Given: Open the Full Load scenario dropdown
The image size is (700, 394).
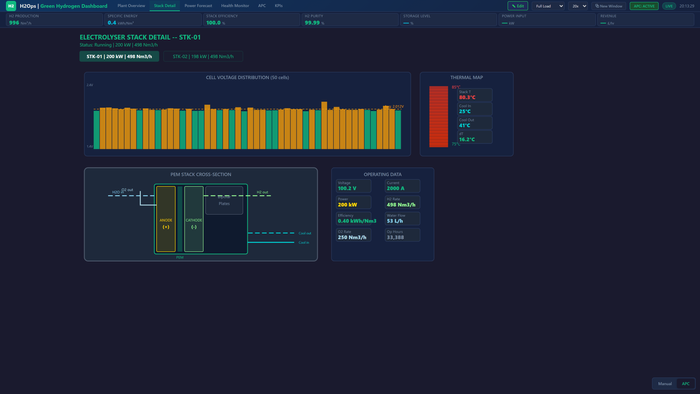Looking at the screenshot, I should point(549,6).
